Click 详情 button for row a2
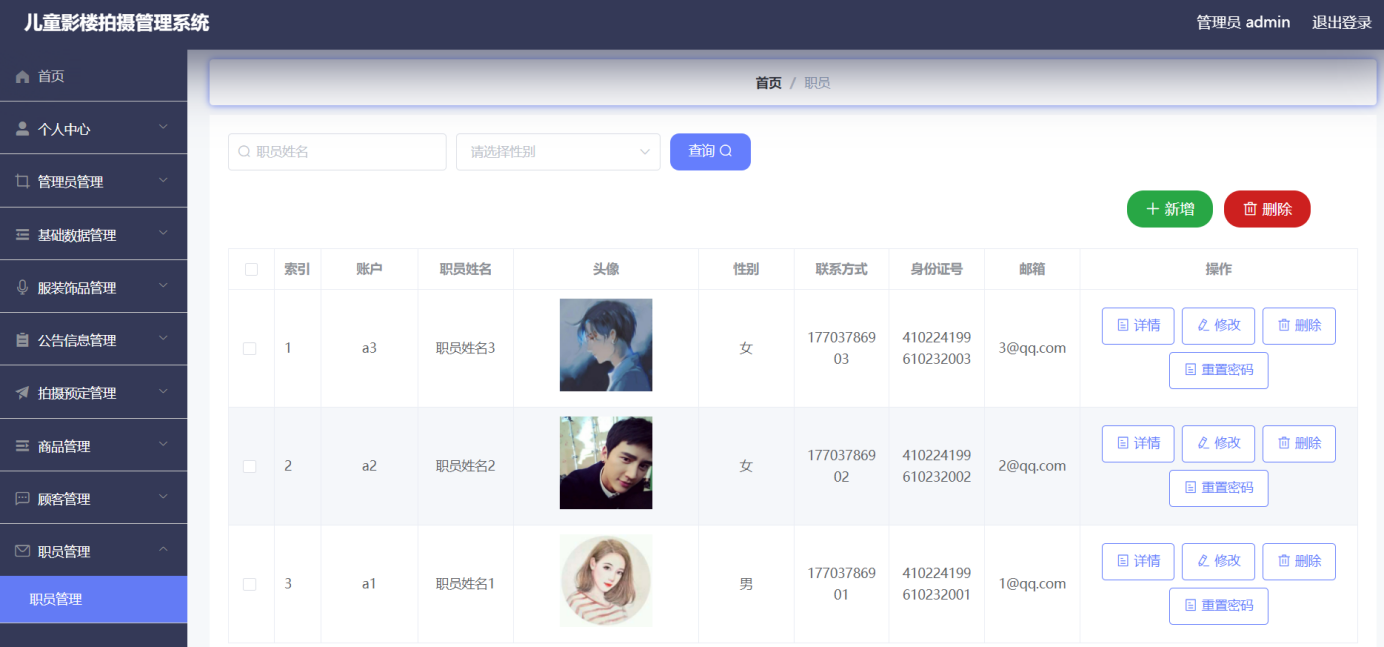Viewport: 1384px width, 647px height. point(1138,443)
